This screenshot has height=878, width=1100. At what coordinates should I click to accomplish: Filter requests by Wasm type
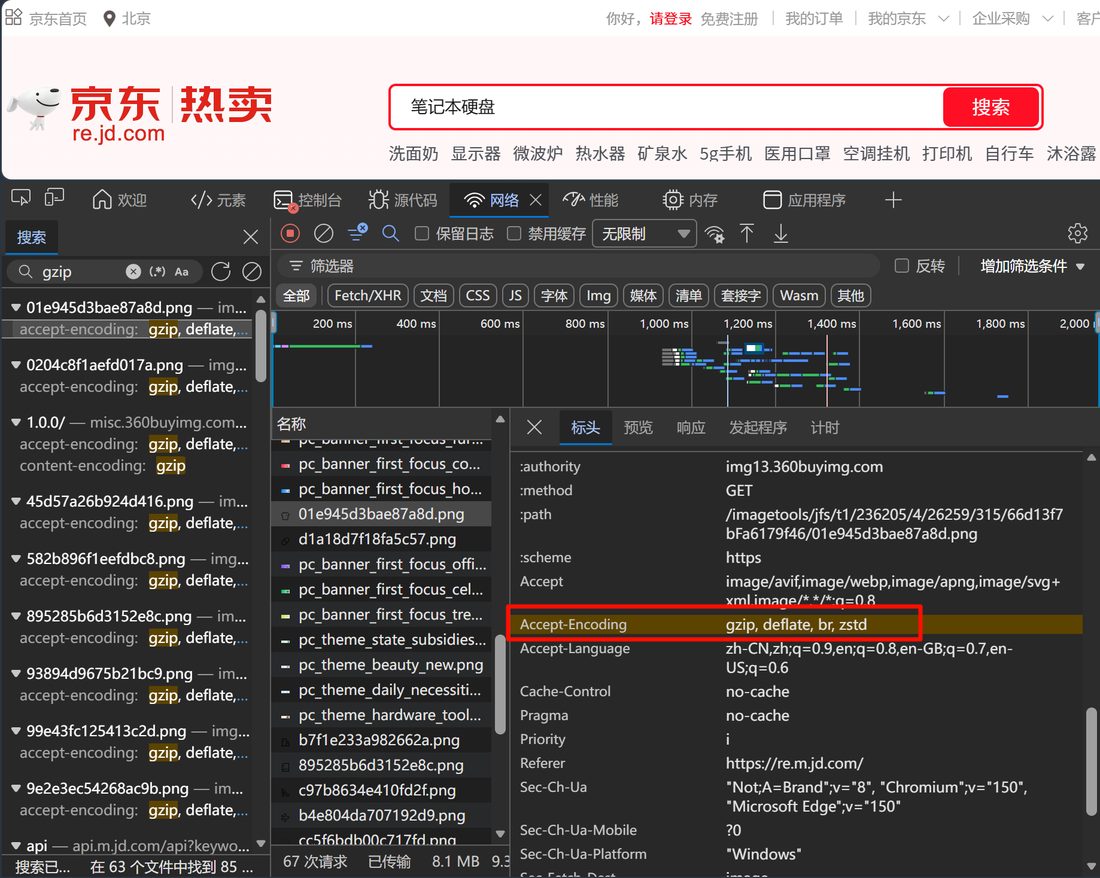[799, 295]
